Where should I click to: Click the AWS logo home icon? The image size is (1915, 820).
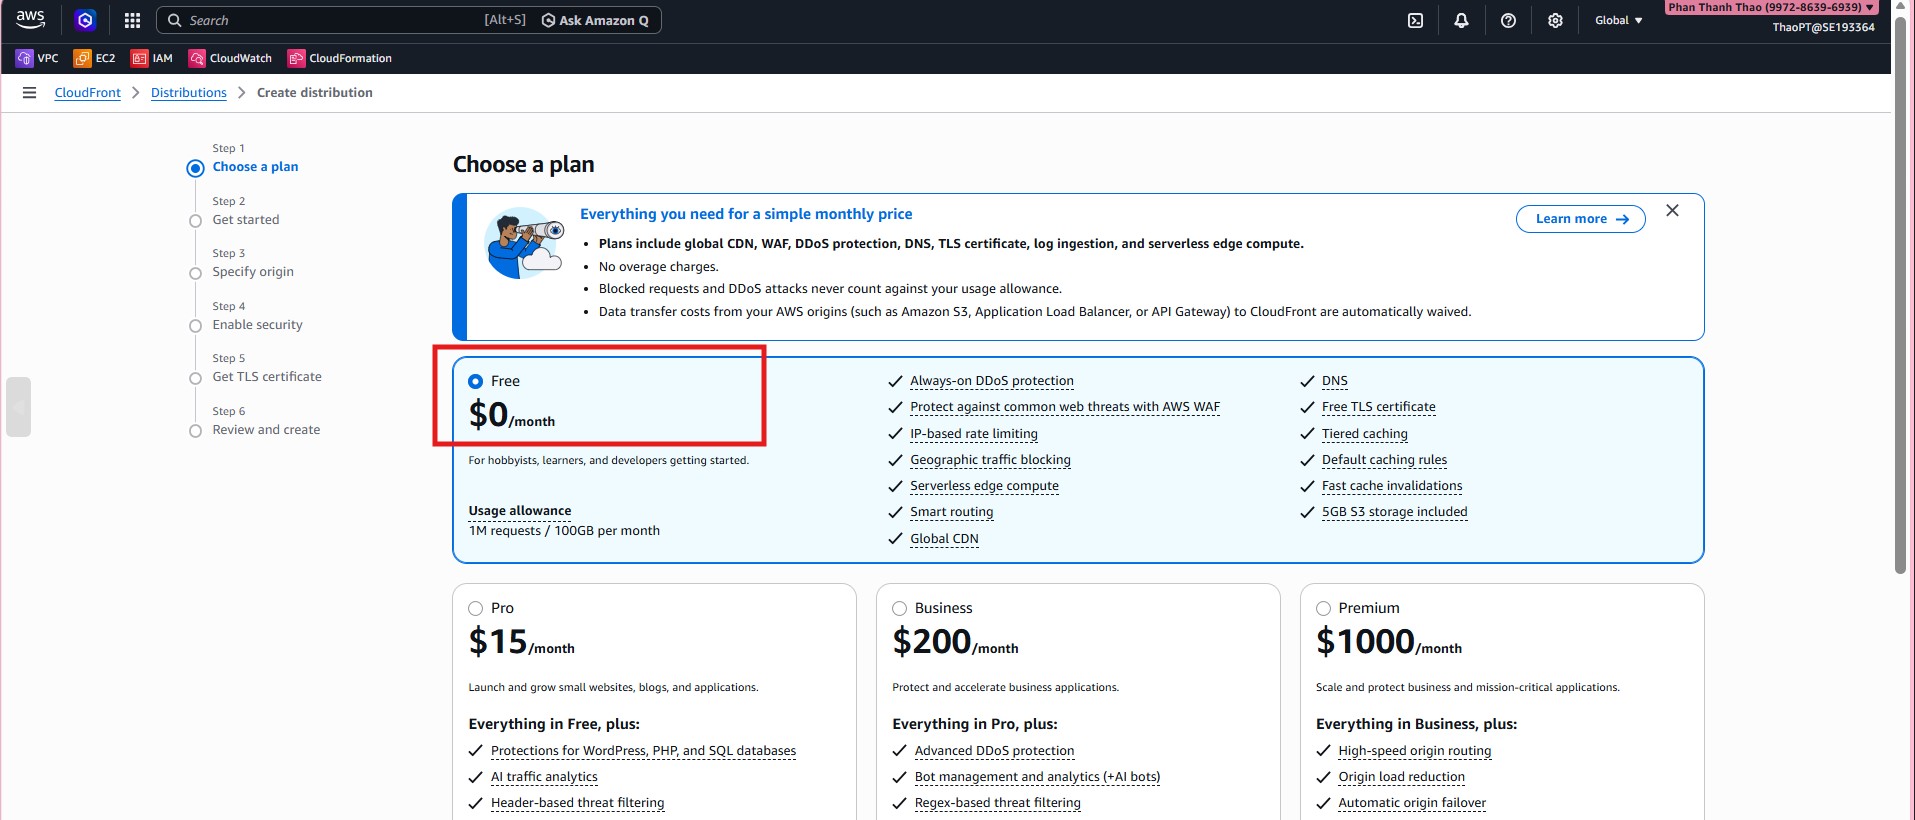pos(30,20)
